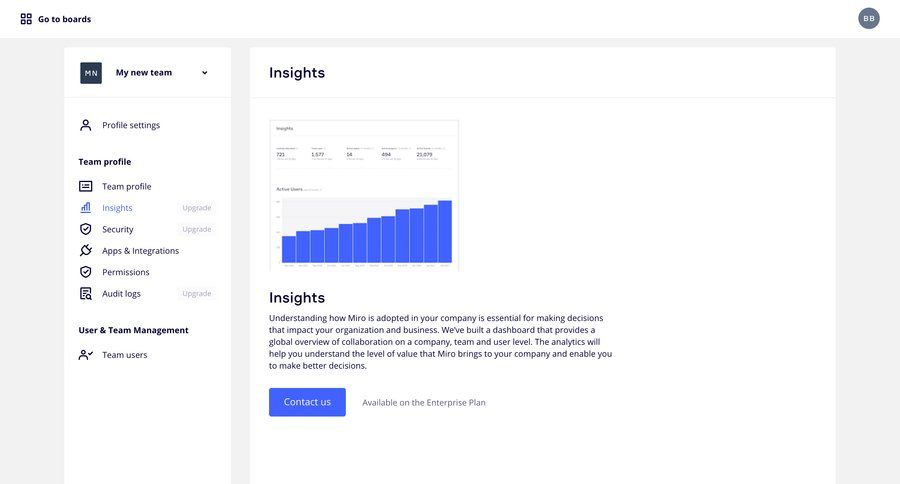900x484 pixels.
Task: Click the Team users person icon
Action: pyautogui.click(x=86, y=355)
